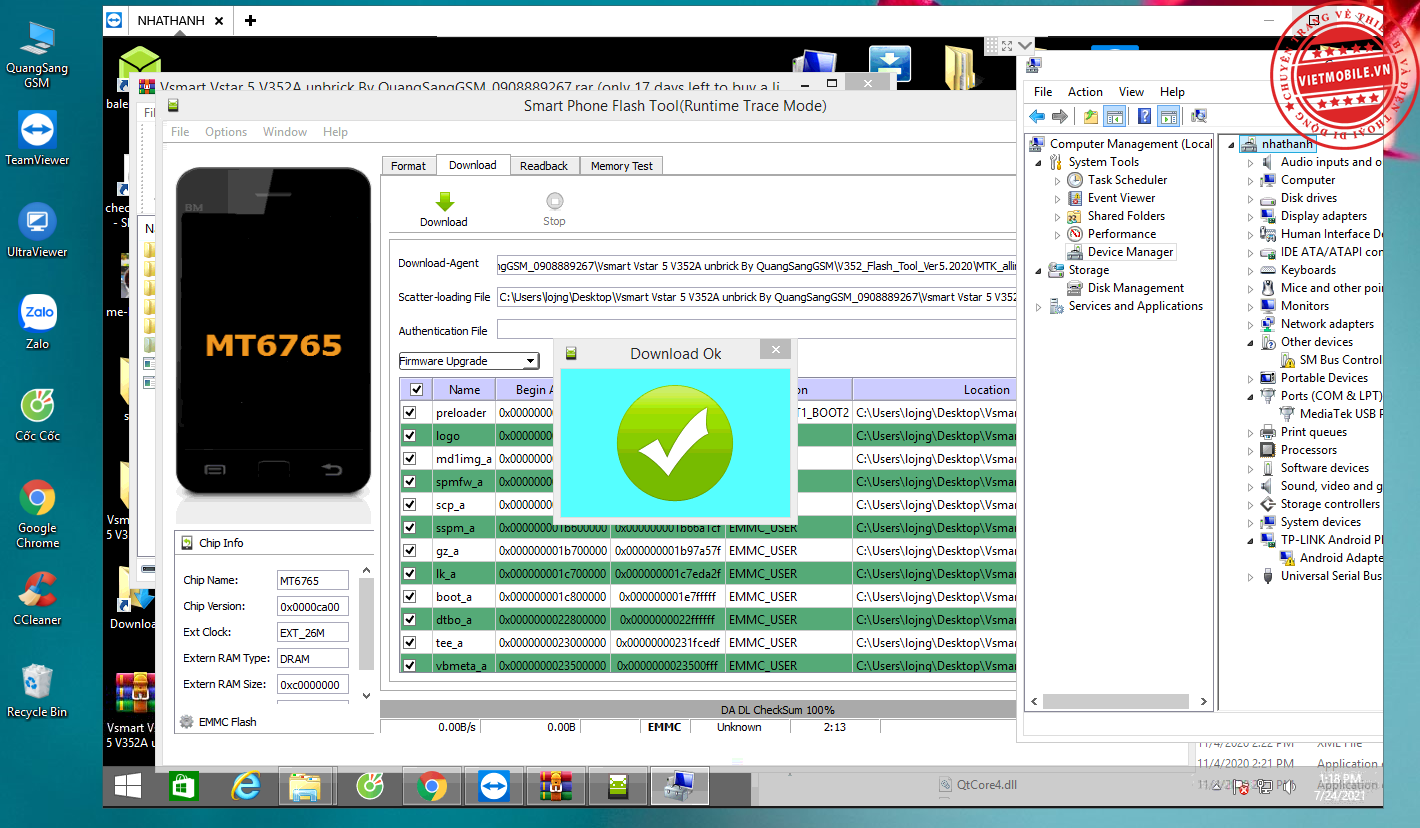Collapse the System Tools tree node
Image resolution: width=1420 pixels, height=828 pixels.
[x=1038, y=162]
